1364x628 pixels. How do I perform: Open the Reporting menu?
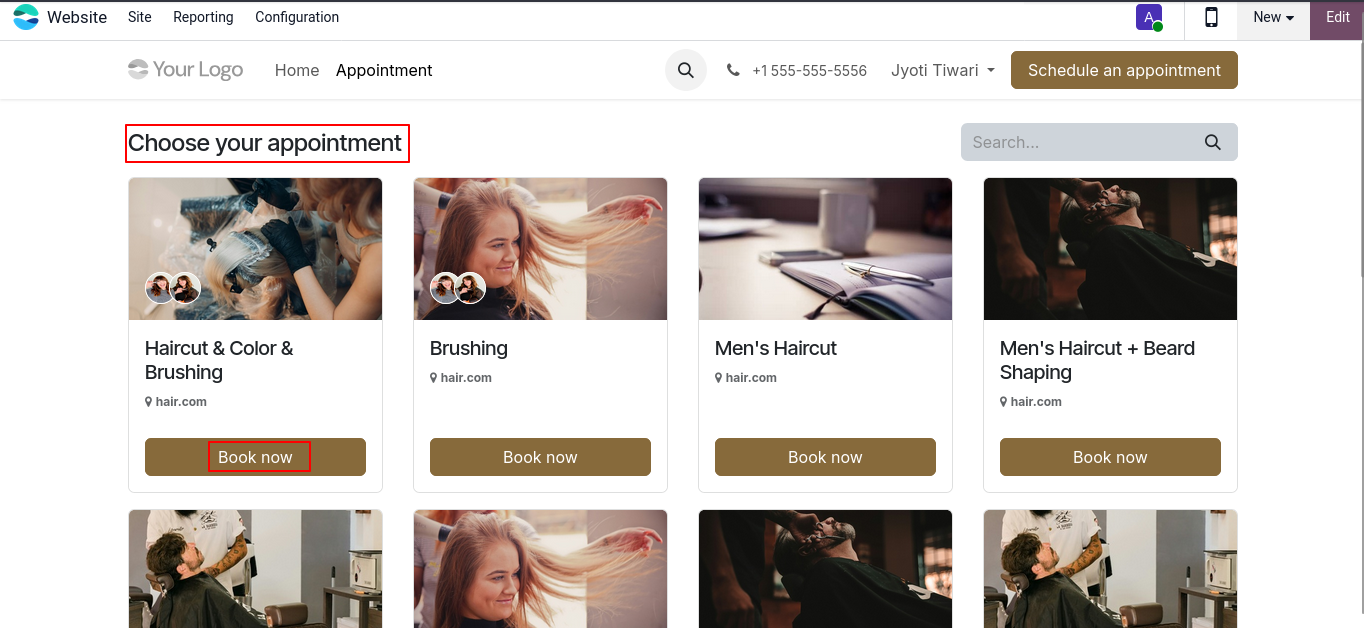(x=203, y=17)
